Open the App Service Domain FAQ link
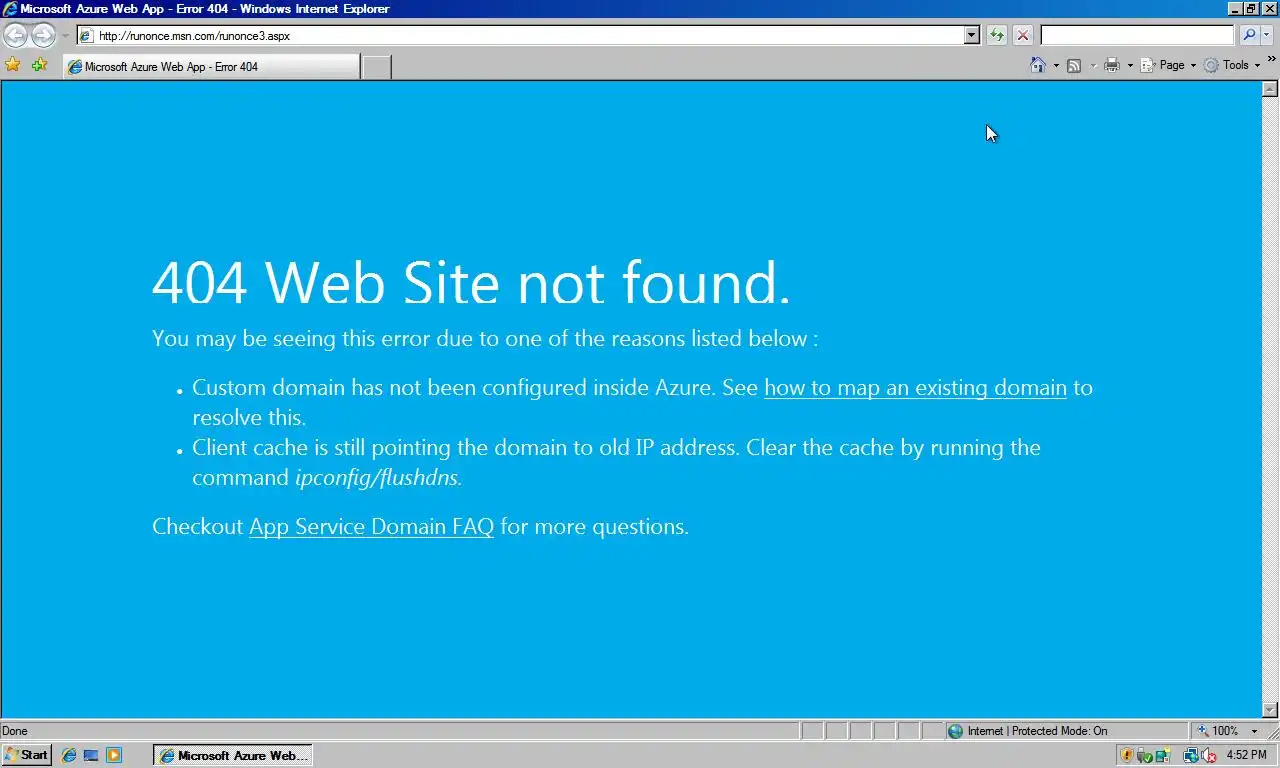The height and width of the screenshot is (768, 1280). tap(371, 527)
